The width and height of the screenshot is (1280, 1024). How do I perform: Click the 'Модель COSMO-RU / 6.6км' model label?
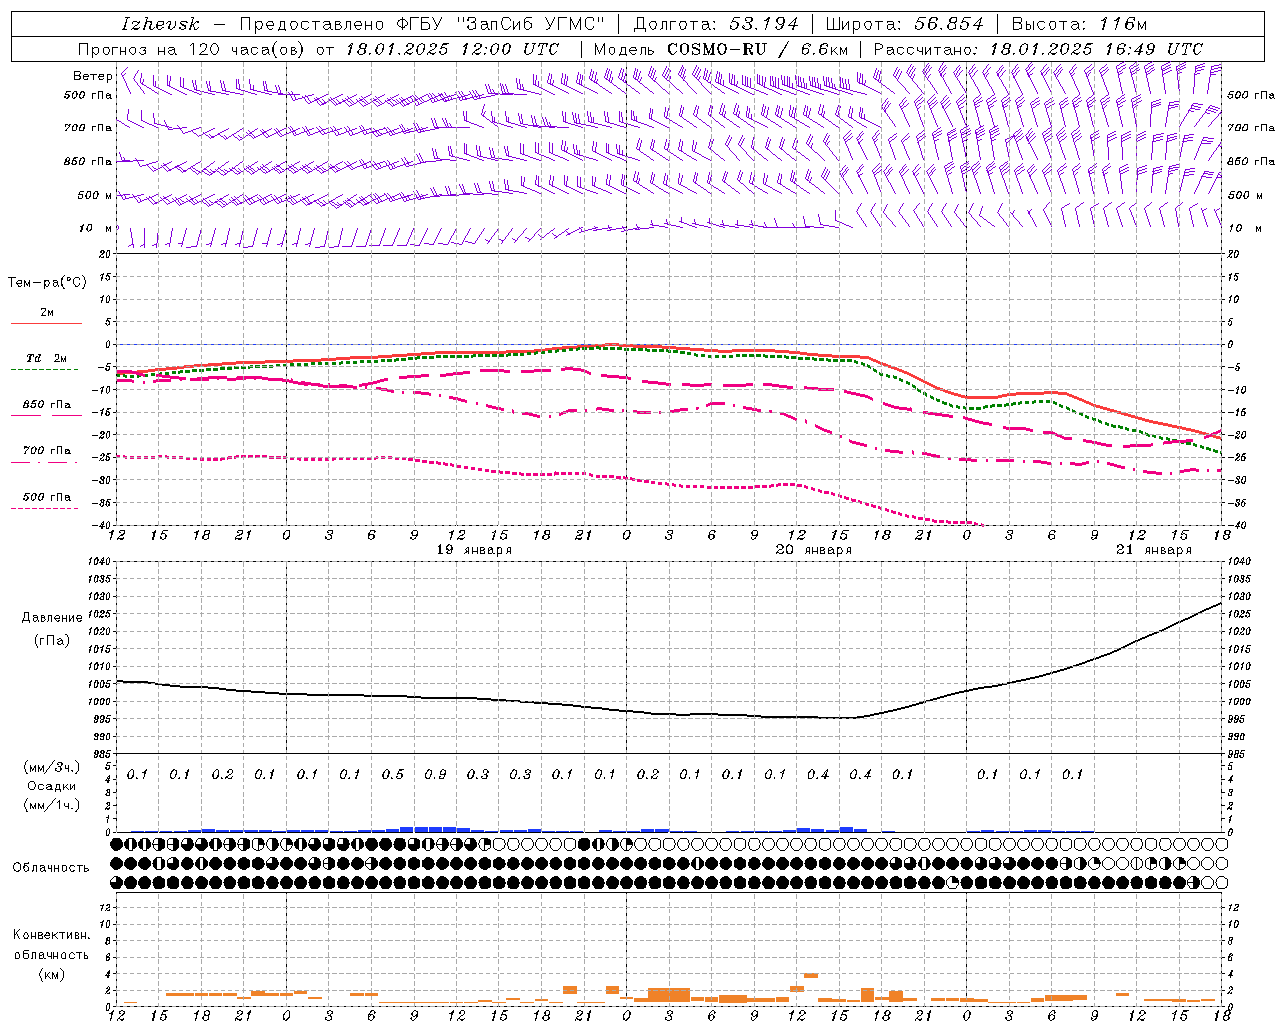pos(720,49)
